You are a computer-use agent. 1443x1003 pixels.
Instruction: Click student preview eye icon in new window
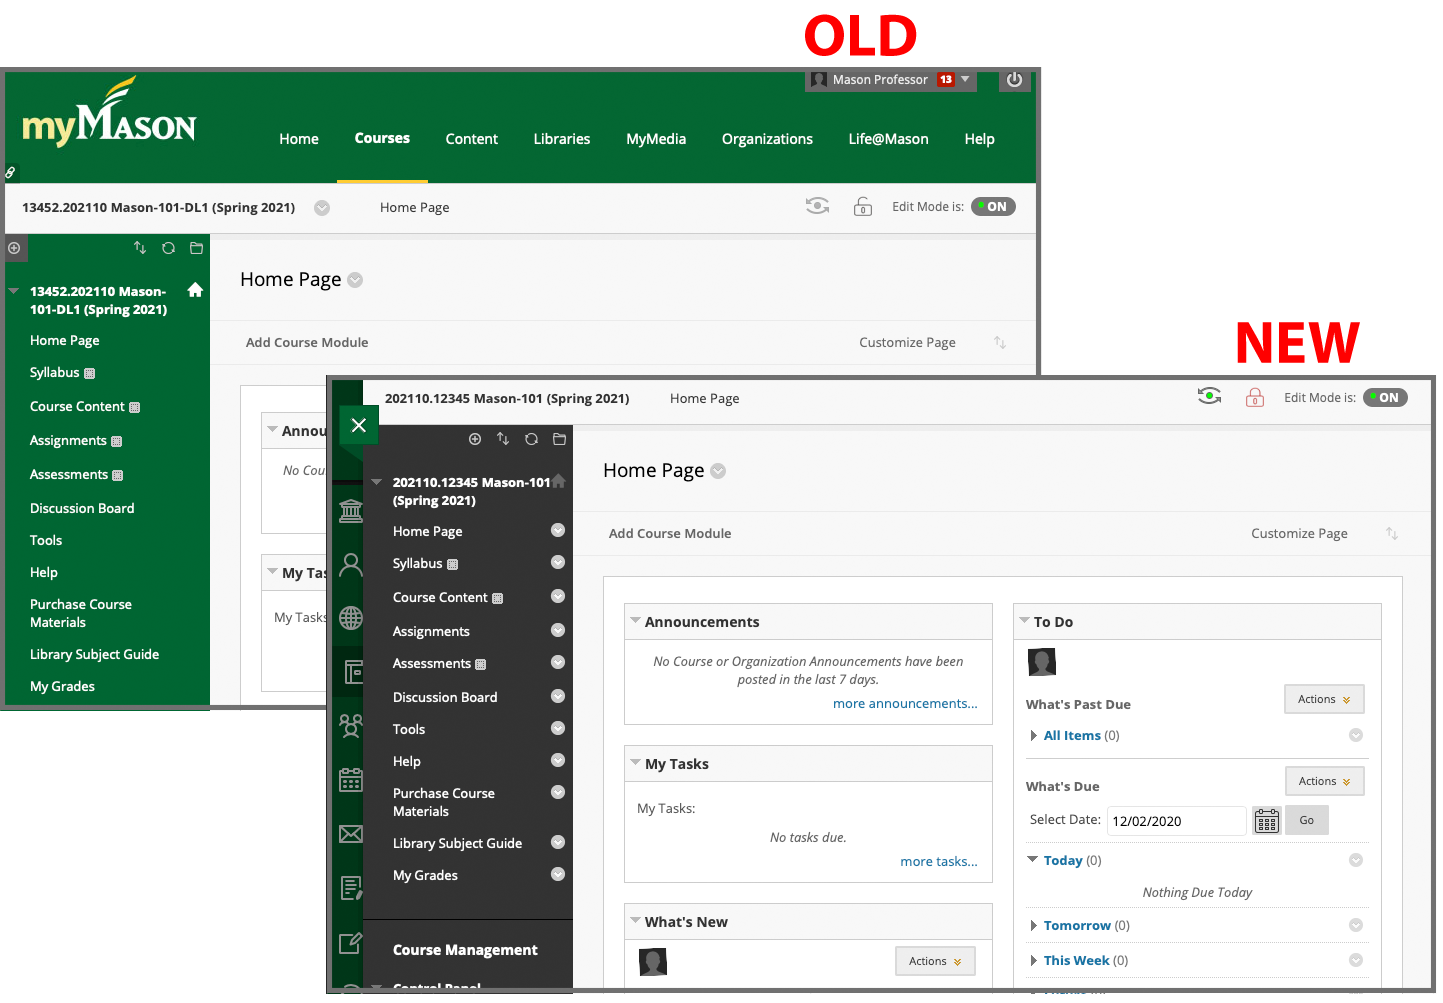coord(1210,397)
